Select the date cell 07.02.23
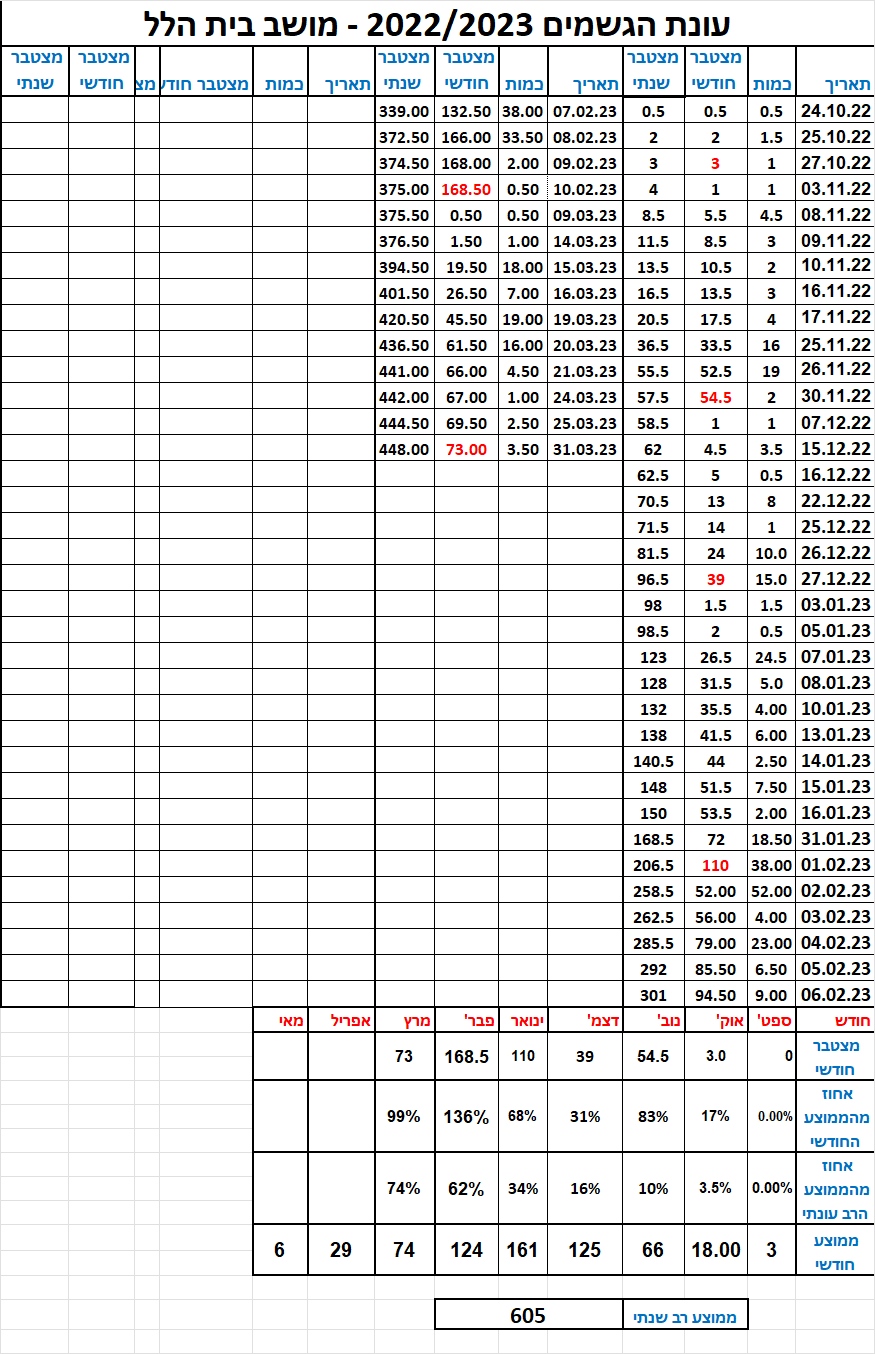The image size is (875, 1354). tap(584, 111)
